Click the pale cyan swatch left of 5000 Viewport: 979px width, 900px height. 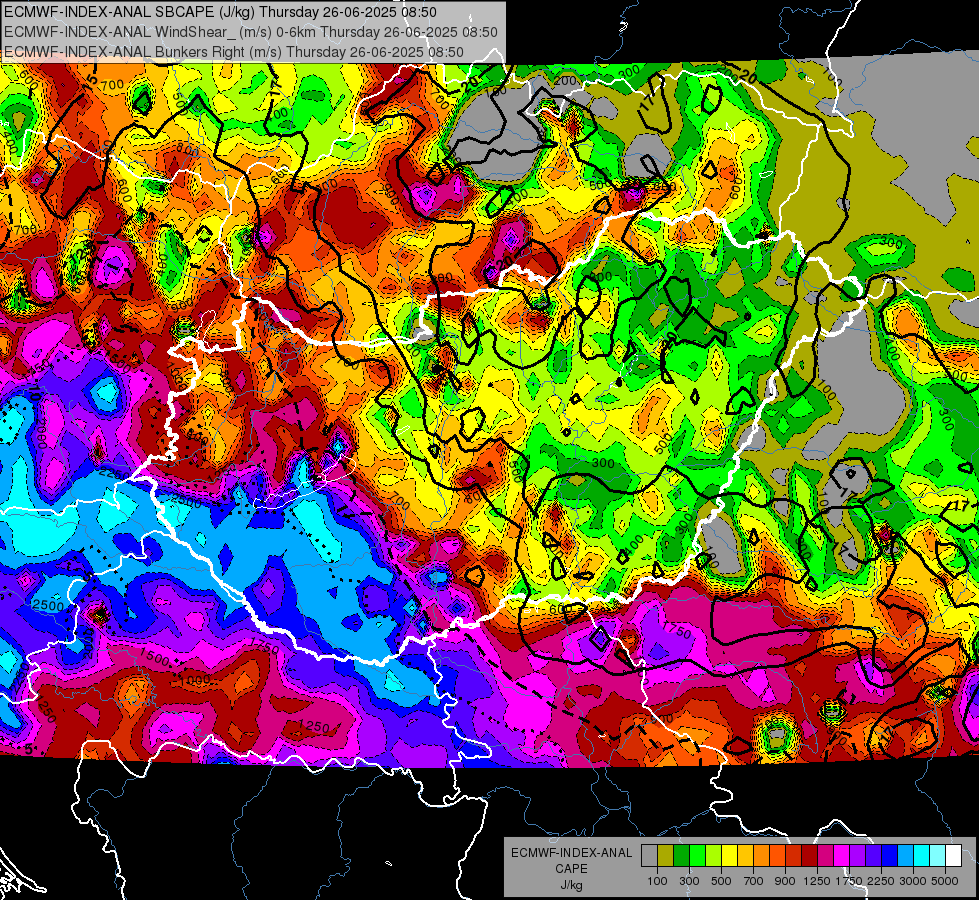click(938, 856)
